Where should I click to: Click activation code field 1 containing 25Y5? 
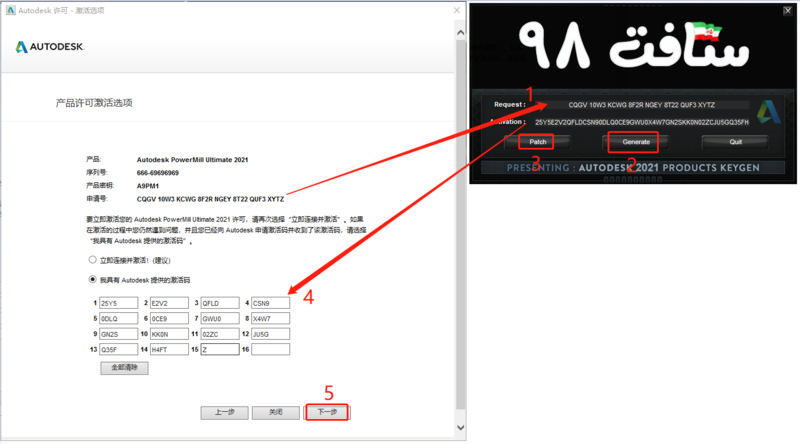click(118, 303)
